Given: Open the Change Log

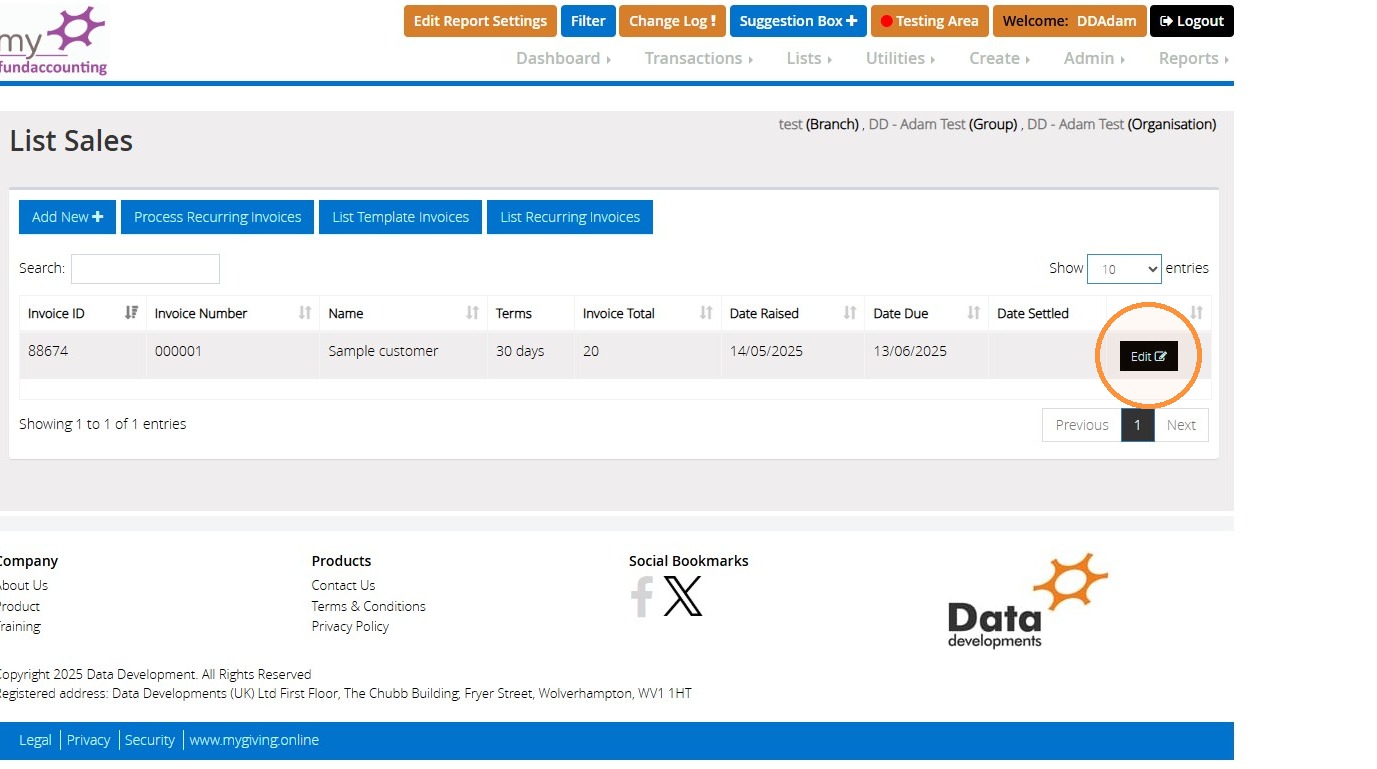Looking at the screenshot, I should [x=672, y=21].
